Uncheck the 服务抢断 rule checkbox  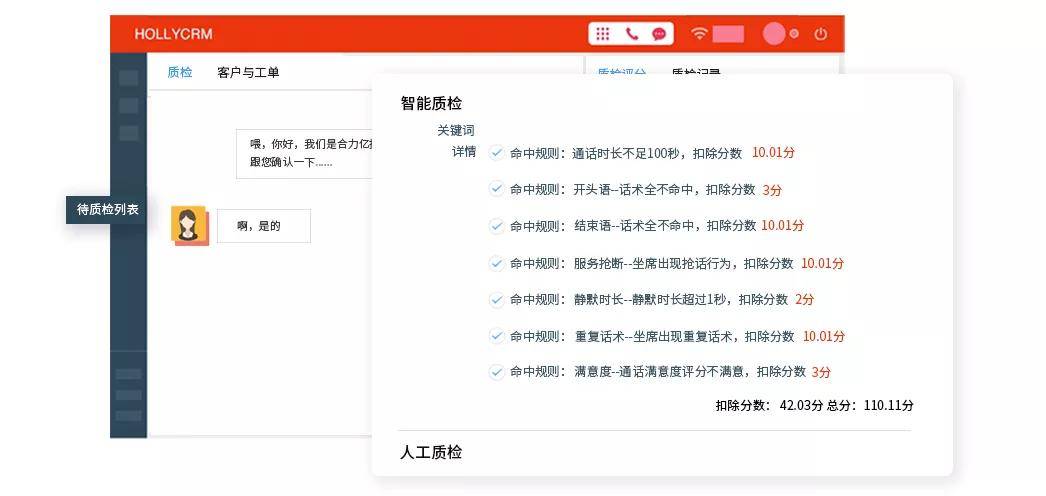496,263
